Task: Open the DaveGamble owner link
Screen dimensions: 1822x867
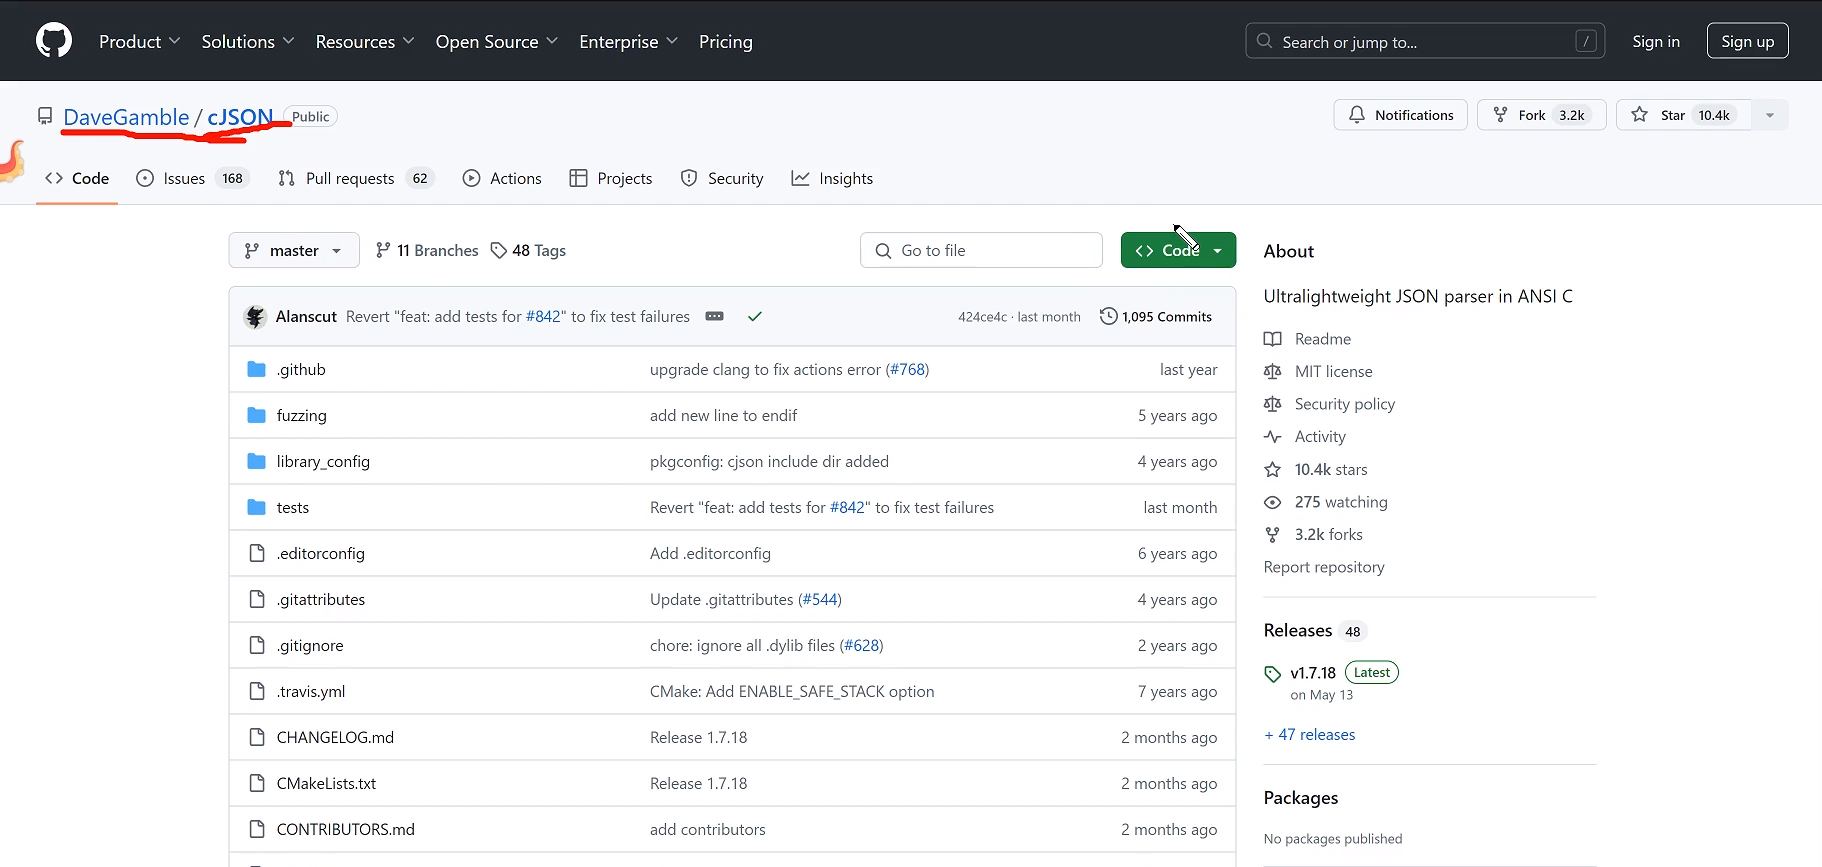Action: (x=126, y=117)
